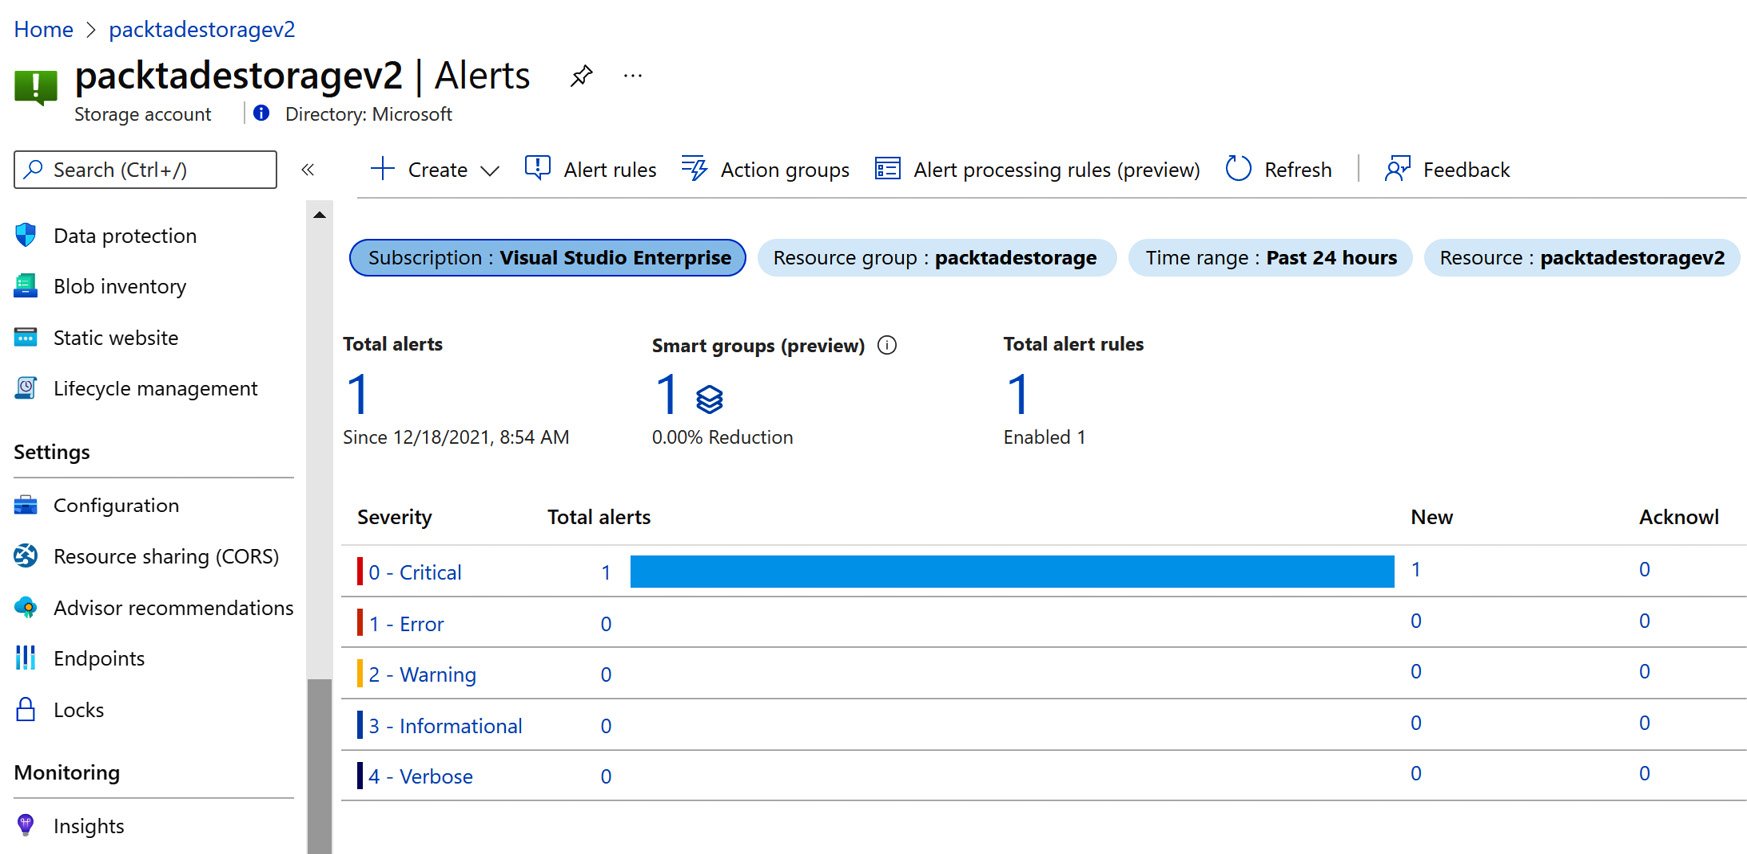Click the Feedback icon button
The height and width of the screenshot is (854, 1747).
[1397, 169]
